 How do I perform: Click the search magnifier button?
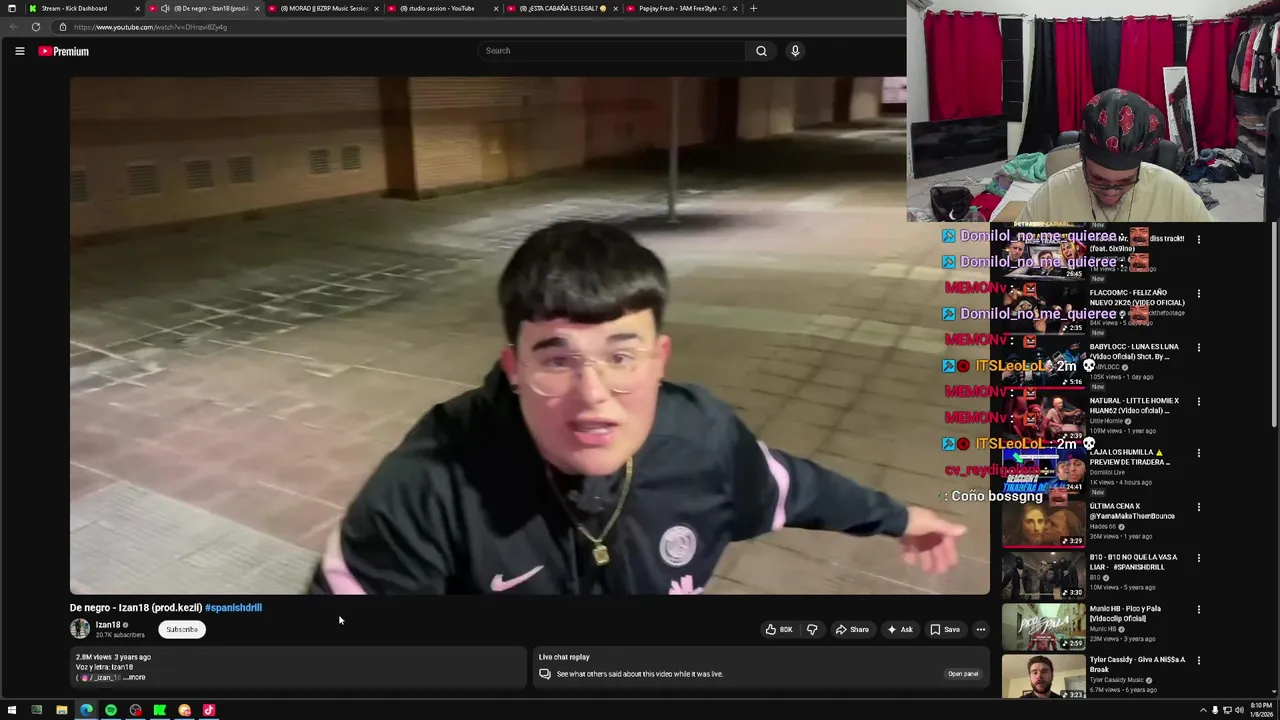click(761, 51)
